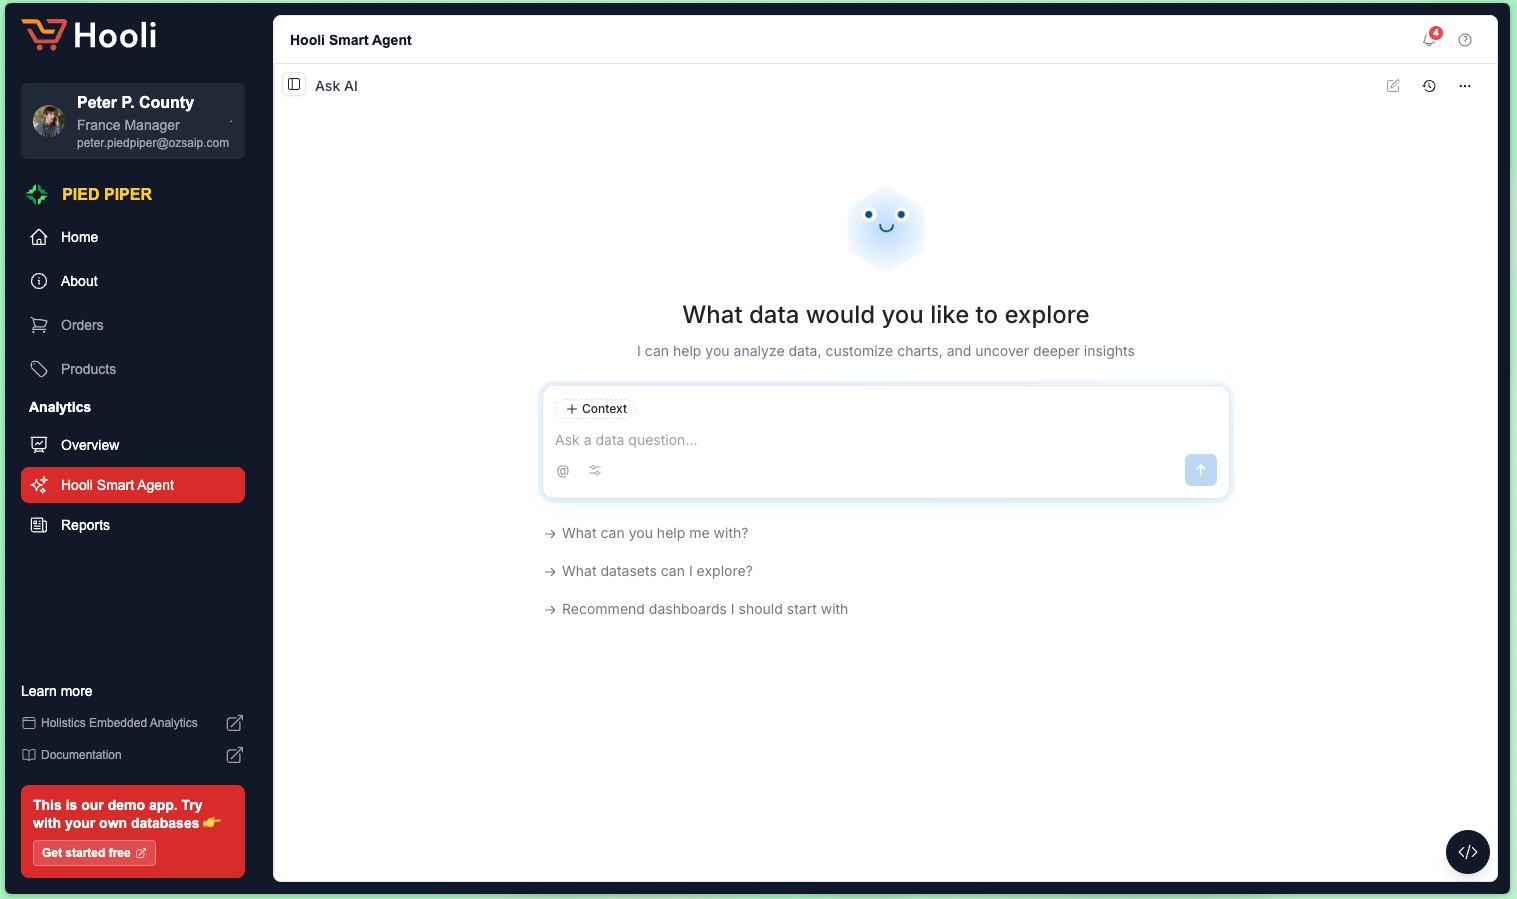Click the Pied Piper logo icon
Screen dimensions: 1517x899
point(37,194)
